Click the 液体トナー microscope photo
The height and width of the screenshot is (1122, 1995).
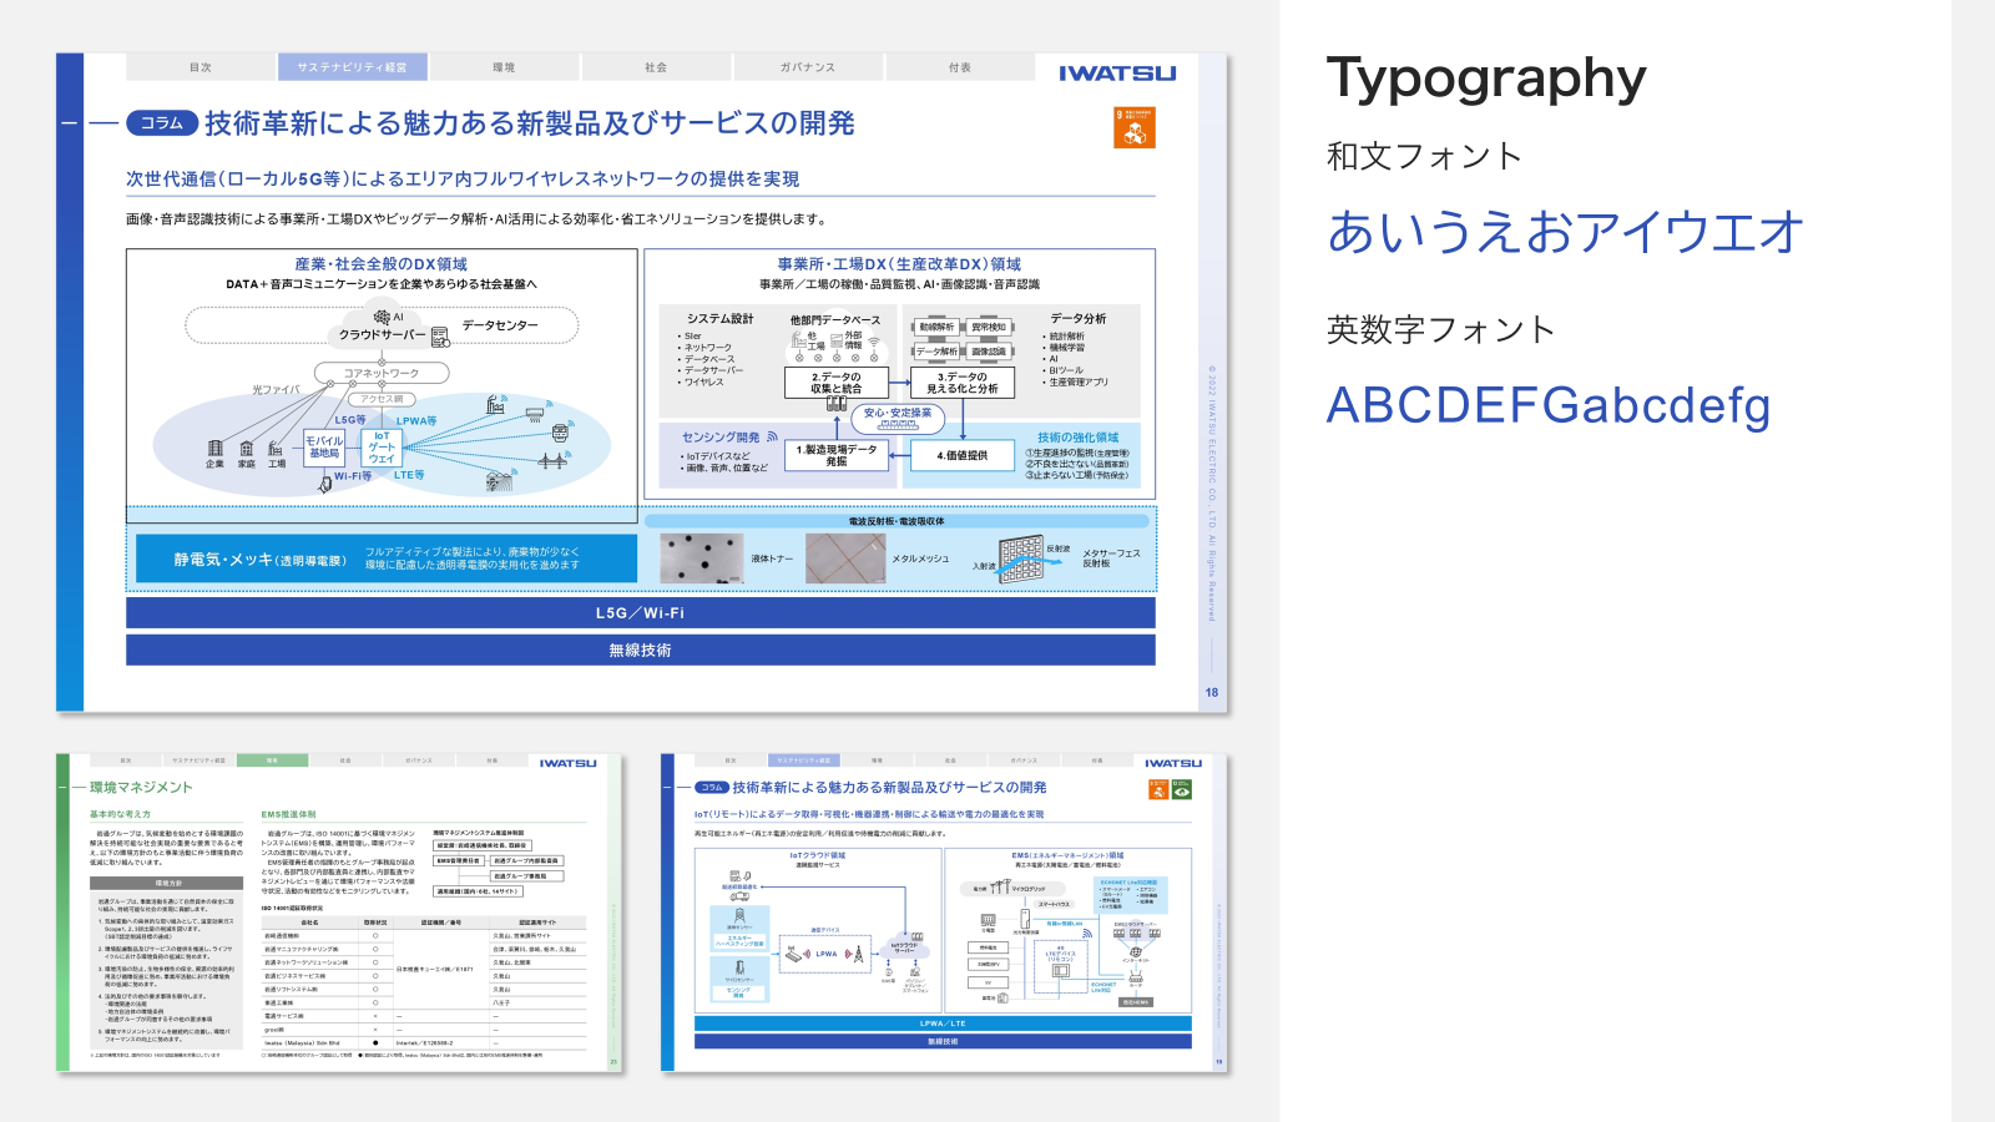tap(701, 559)
